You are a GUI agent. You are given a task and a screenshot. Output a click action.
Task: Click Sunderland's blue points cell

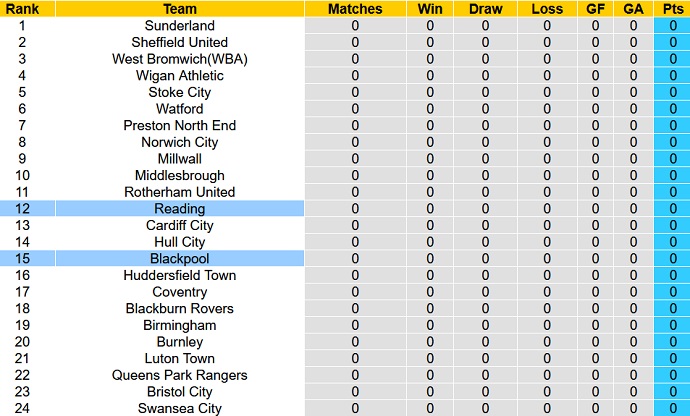pos(672,25)
